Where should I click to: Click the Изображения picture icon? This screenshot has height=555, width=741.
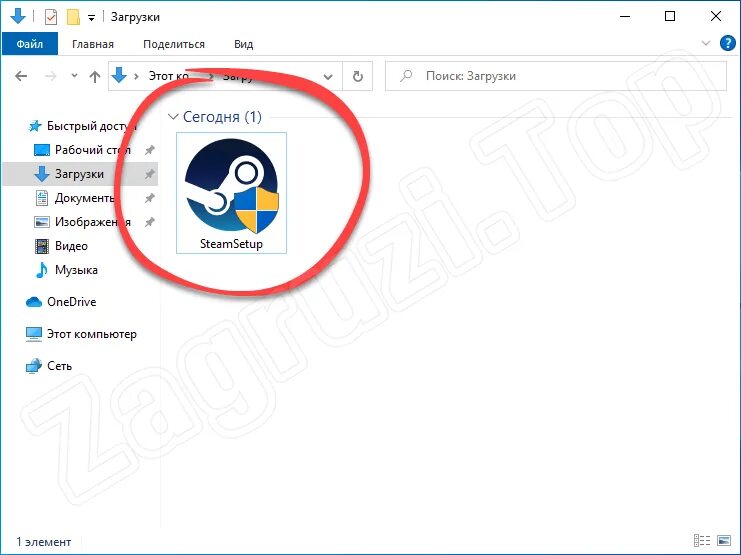(x=42, y=222)
